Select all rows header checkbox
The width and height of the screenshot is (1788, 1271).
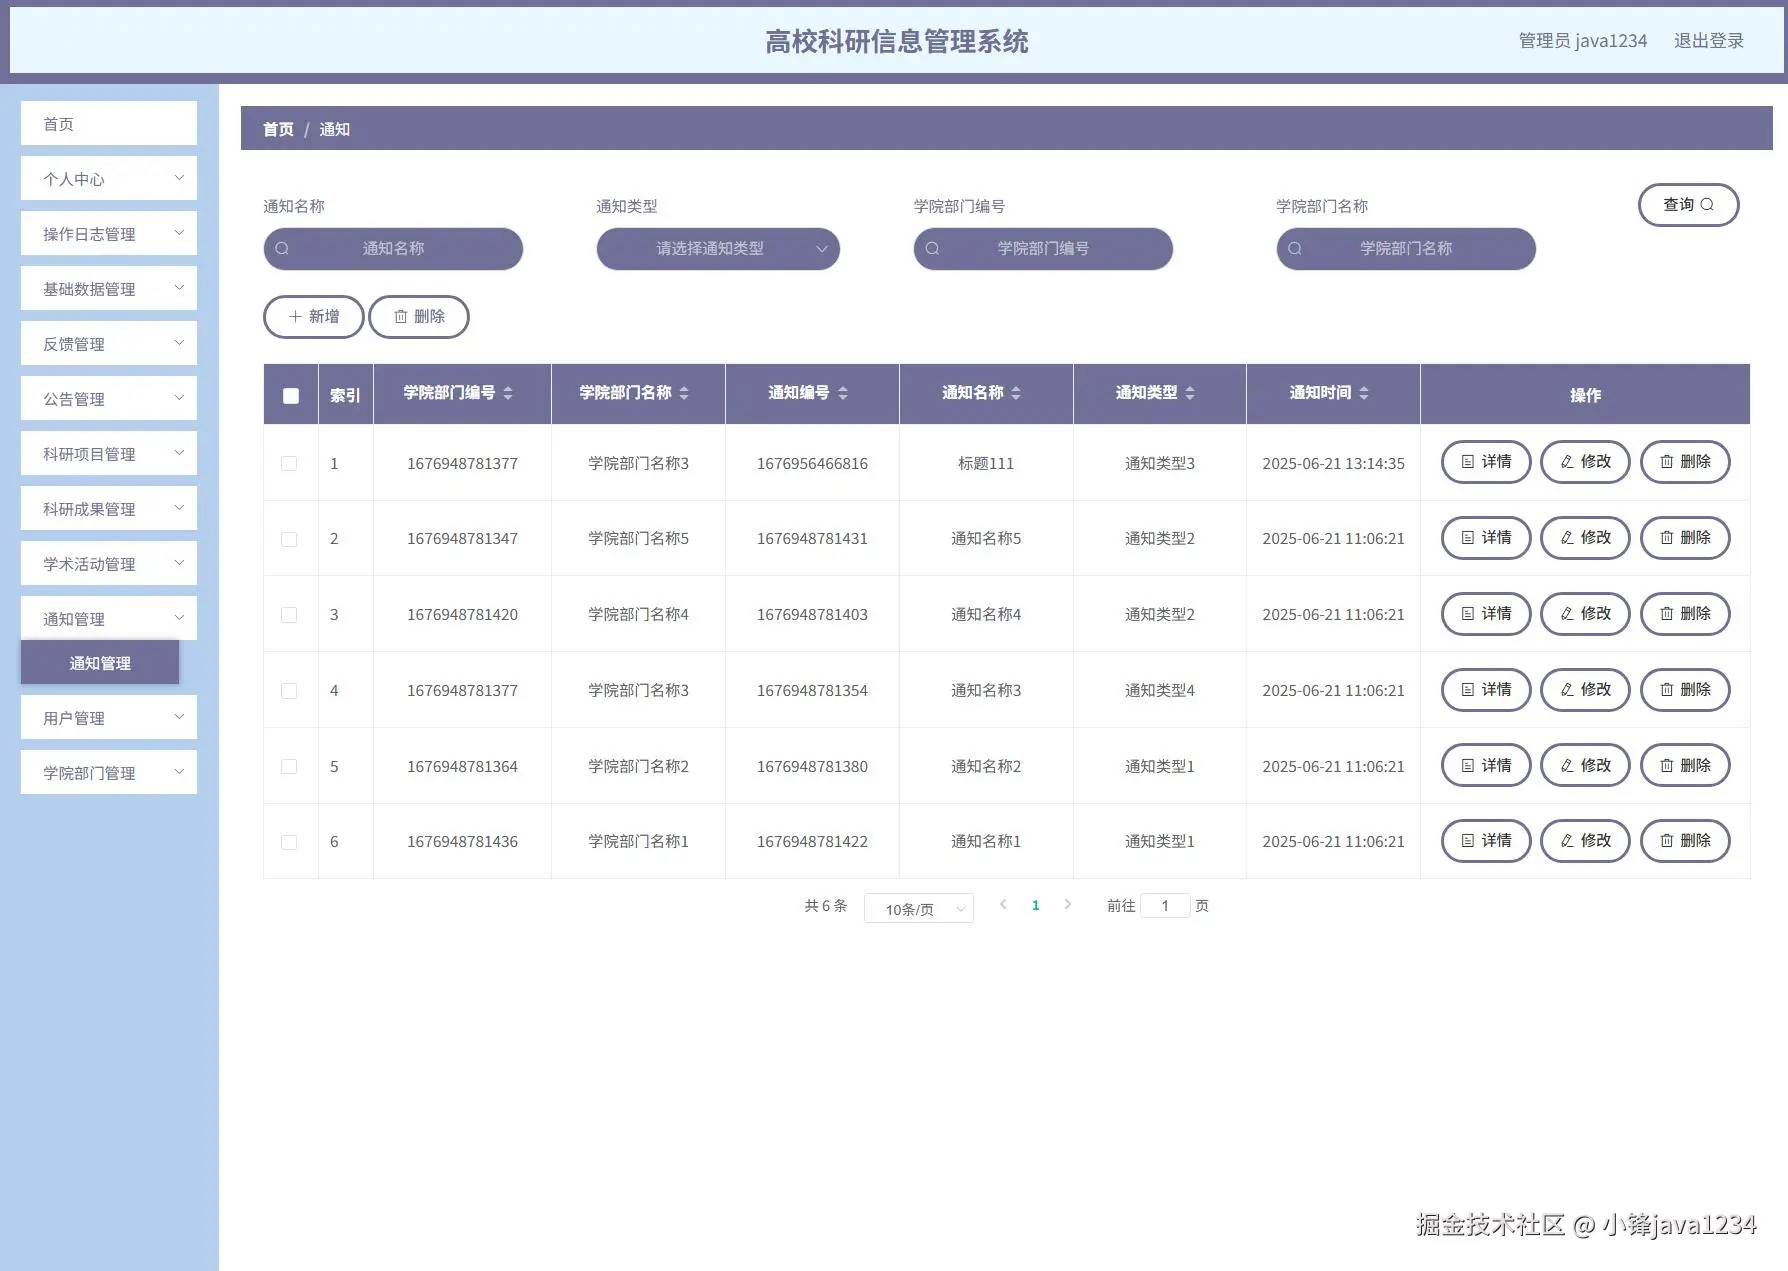(x=291, y=395)
